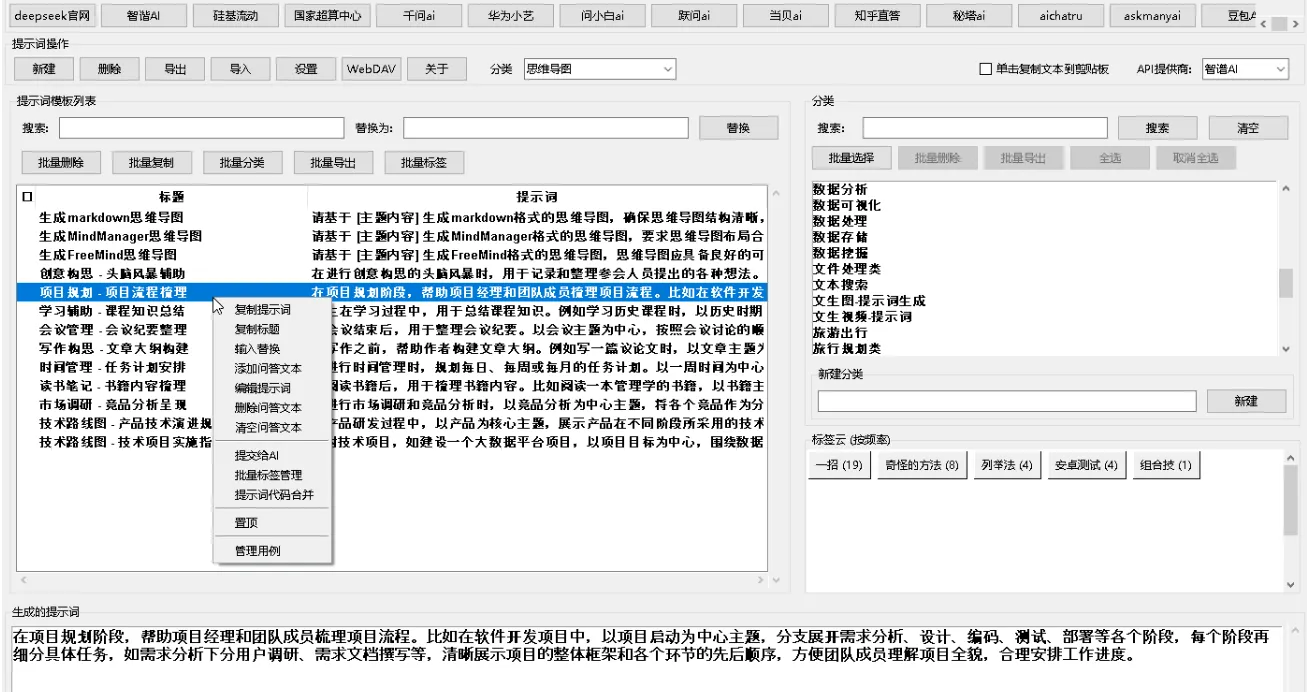
Task: Choose 置顶 in context menu
Action: click(x=270, y=522)
